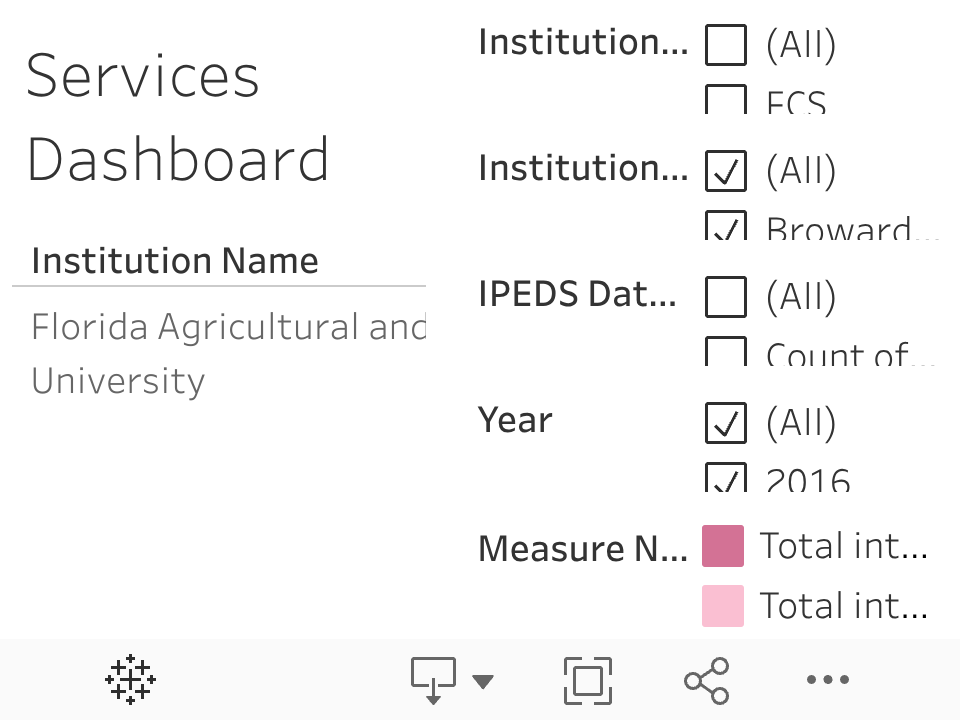Uncheck (All) under Year filter

[726, 423]
